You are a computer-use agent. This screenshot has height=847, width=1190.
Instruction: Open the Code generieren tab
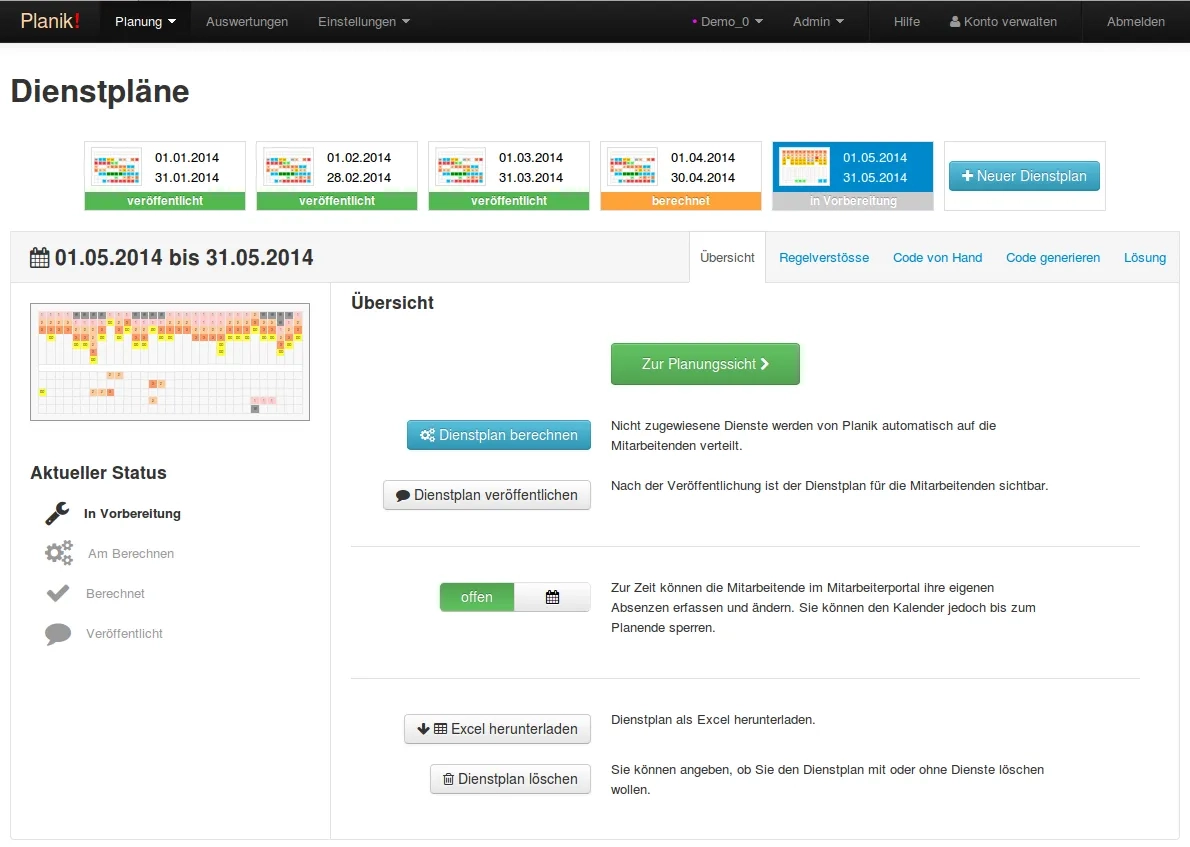point(1053,257)
